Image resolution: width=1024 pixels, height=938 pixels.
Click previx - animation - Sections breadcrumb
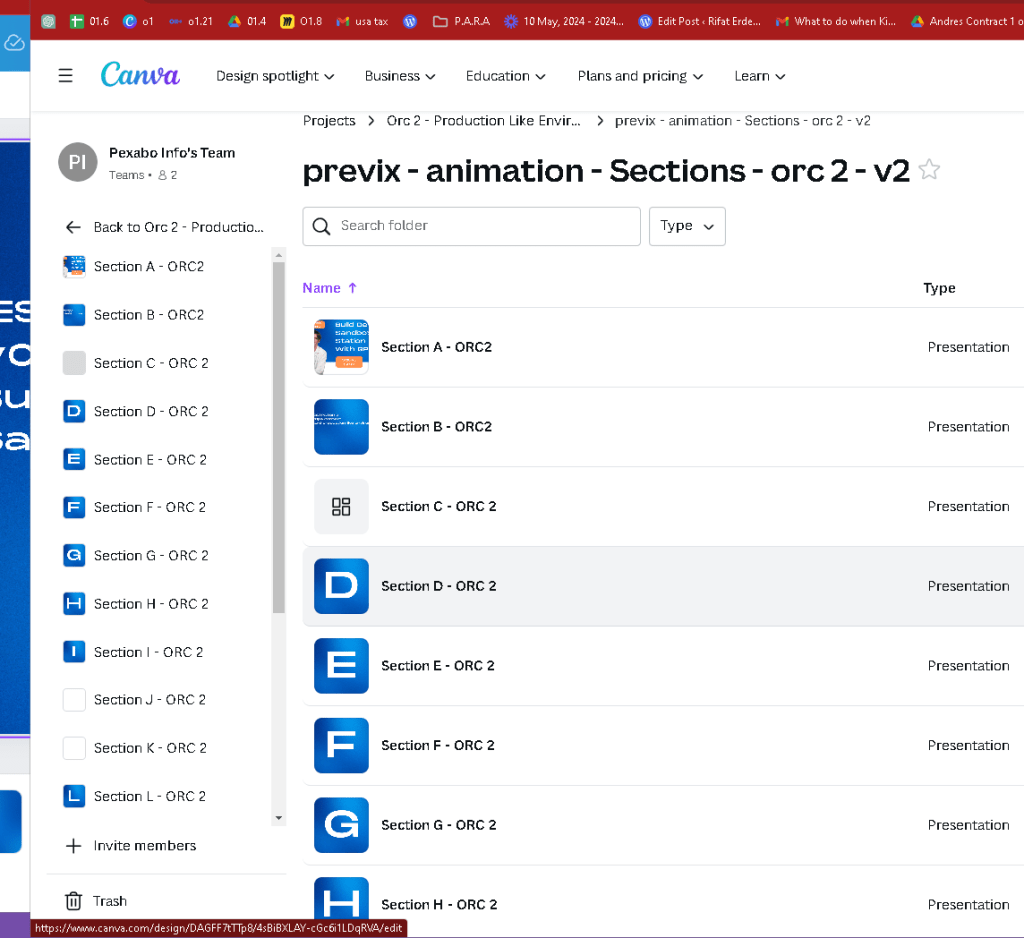(743, 121)
